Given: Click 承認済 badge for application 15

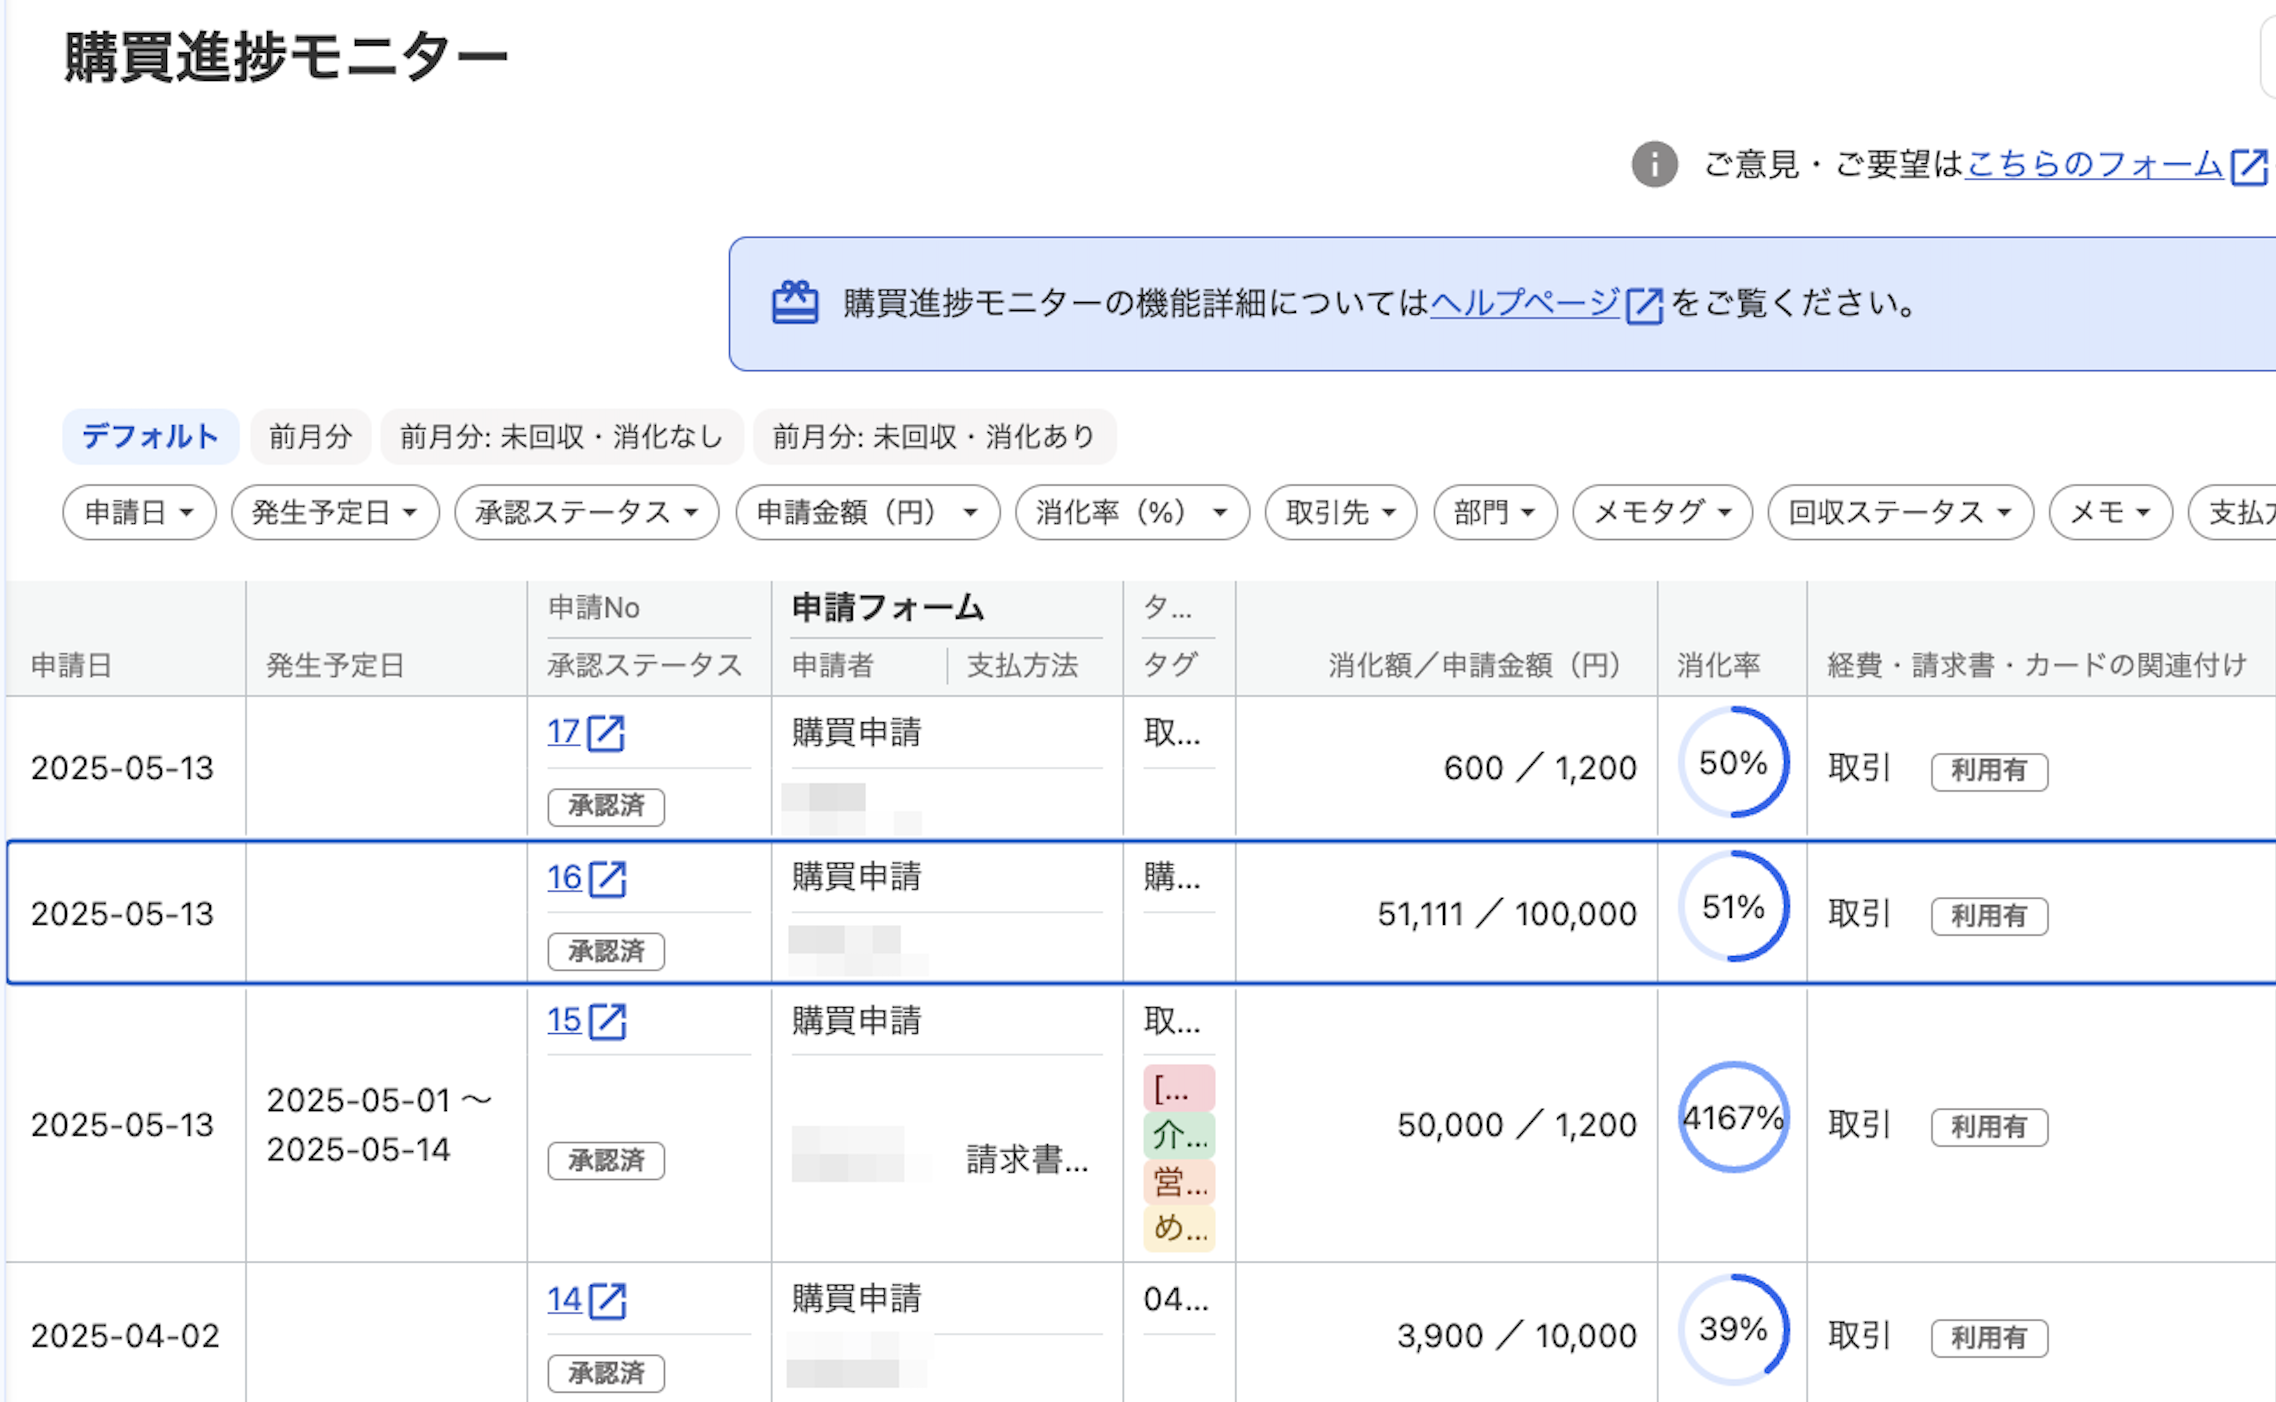Looking at the screenshot, I should 606,1161.
